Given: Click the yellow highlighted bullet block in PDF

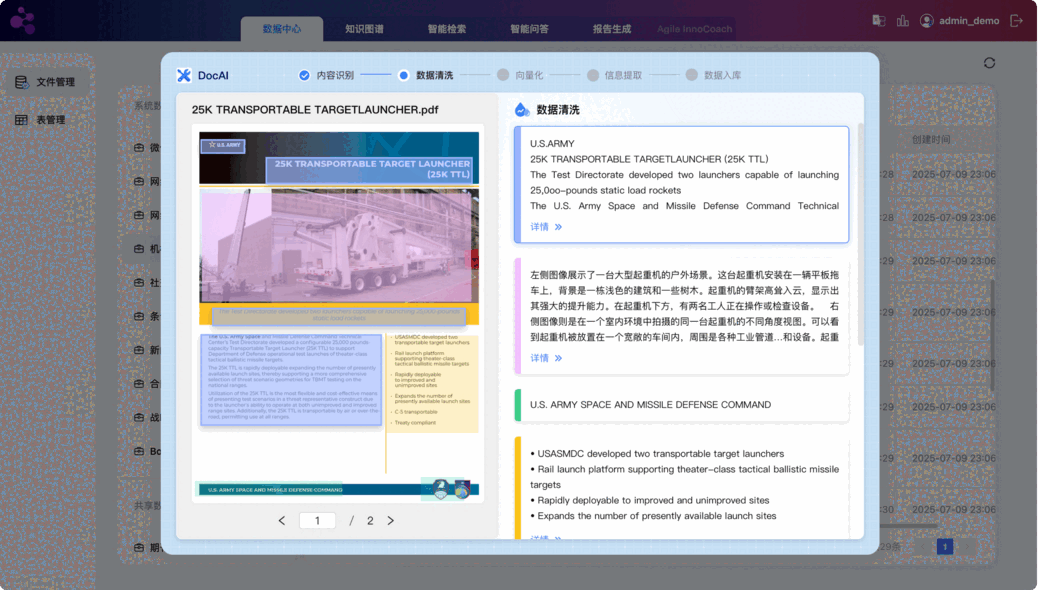Looking at the screenshot, I should point(432,383).
